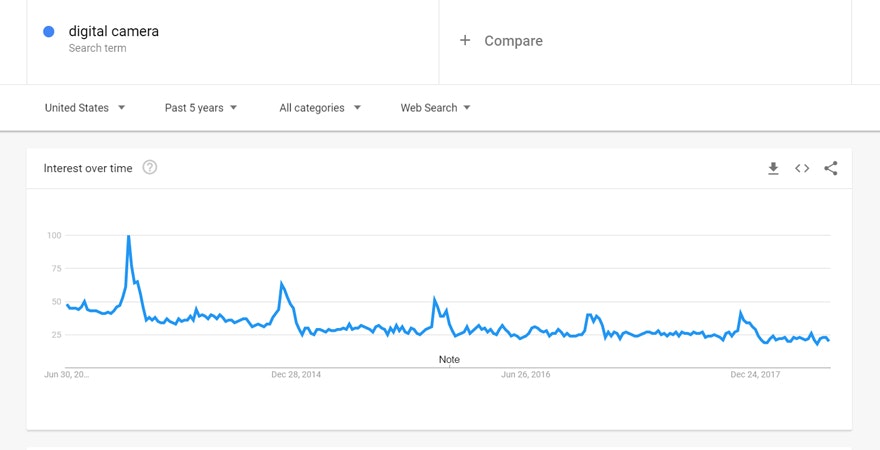Click the Interest over time heading

coord(88,168)
